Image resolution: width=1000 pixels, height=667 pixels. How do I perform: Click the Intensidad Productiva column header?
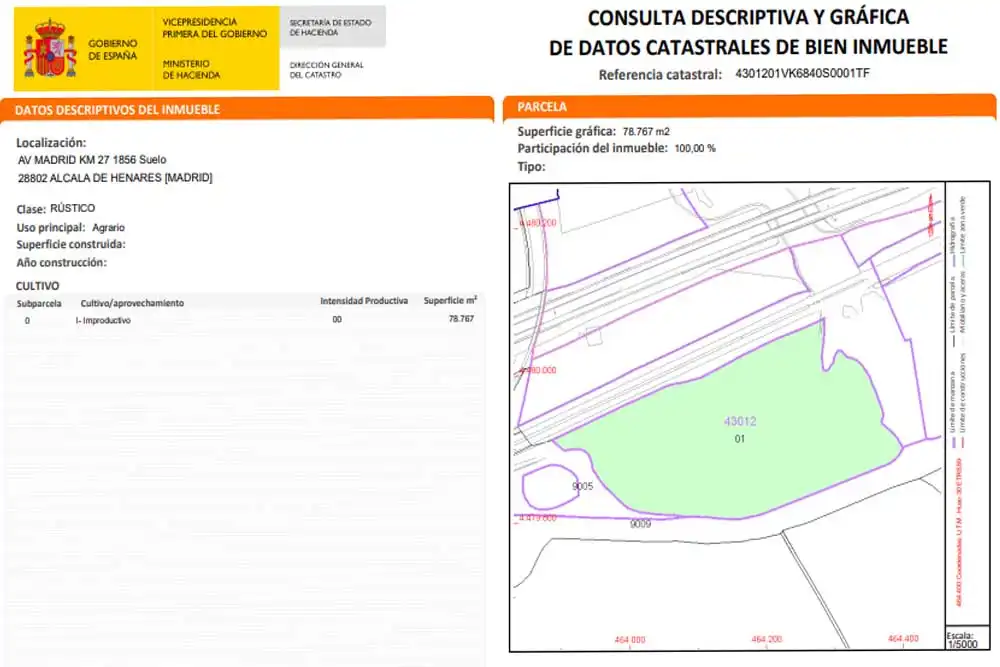tap(364, 301)
